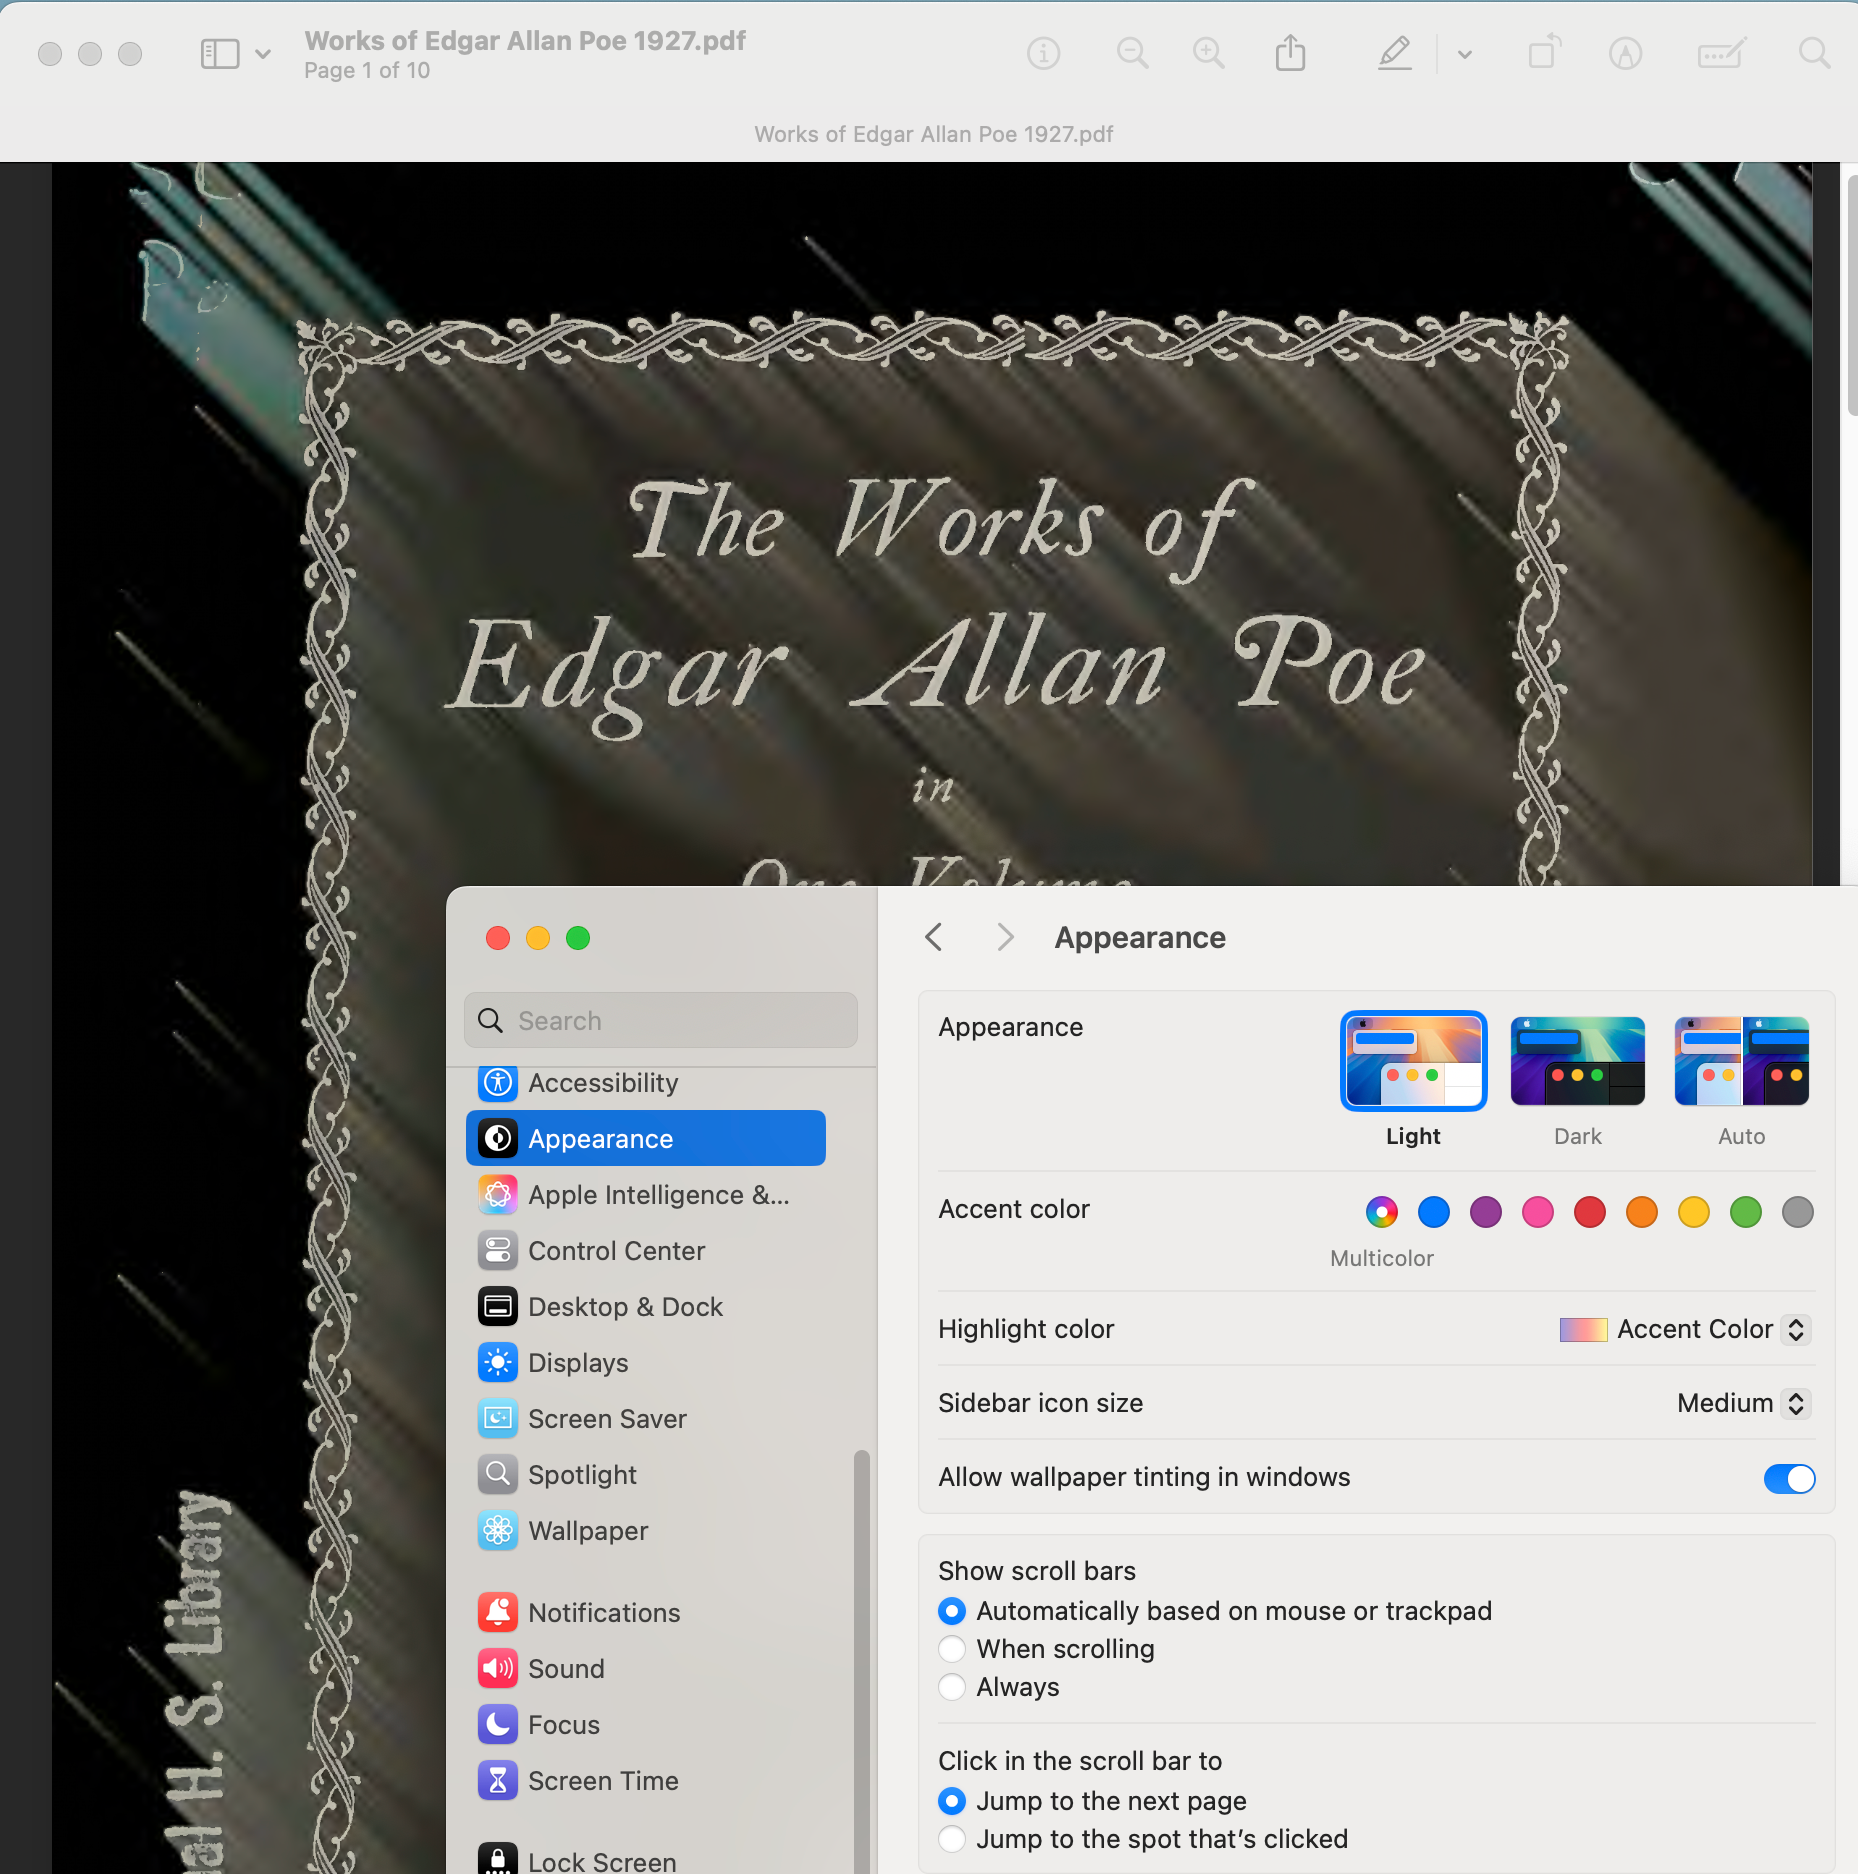Click the Lock Screen icon
1858x1874 pixels.
point(498,1859)
